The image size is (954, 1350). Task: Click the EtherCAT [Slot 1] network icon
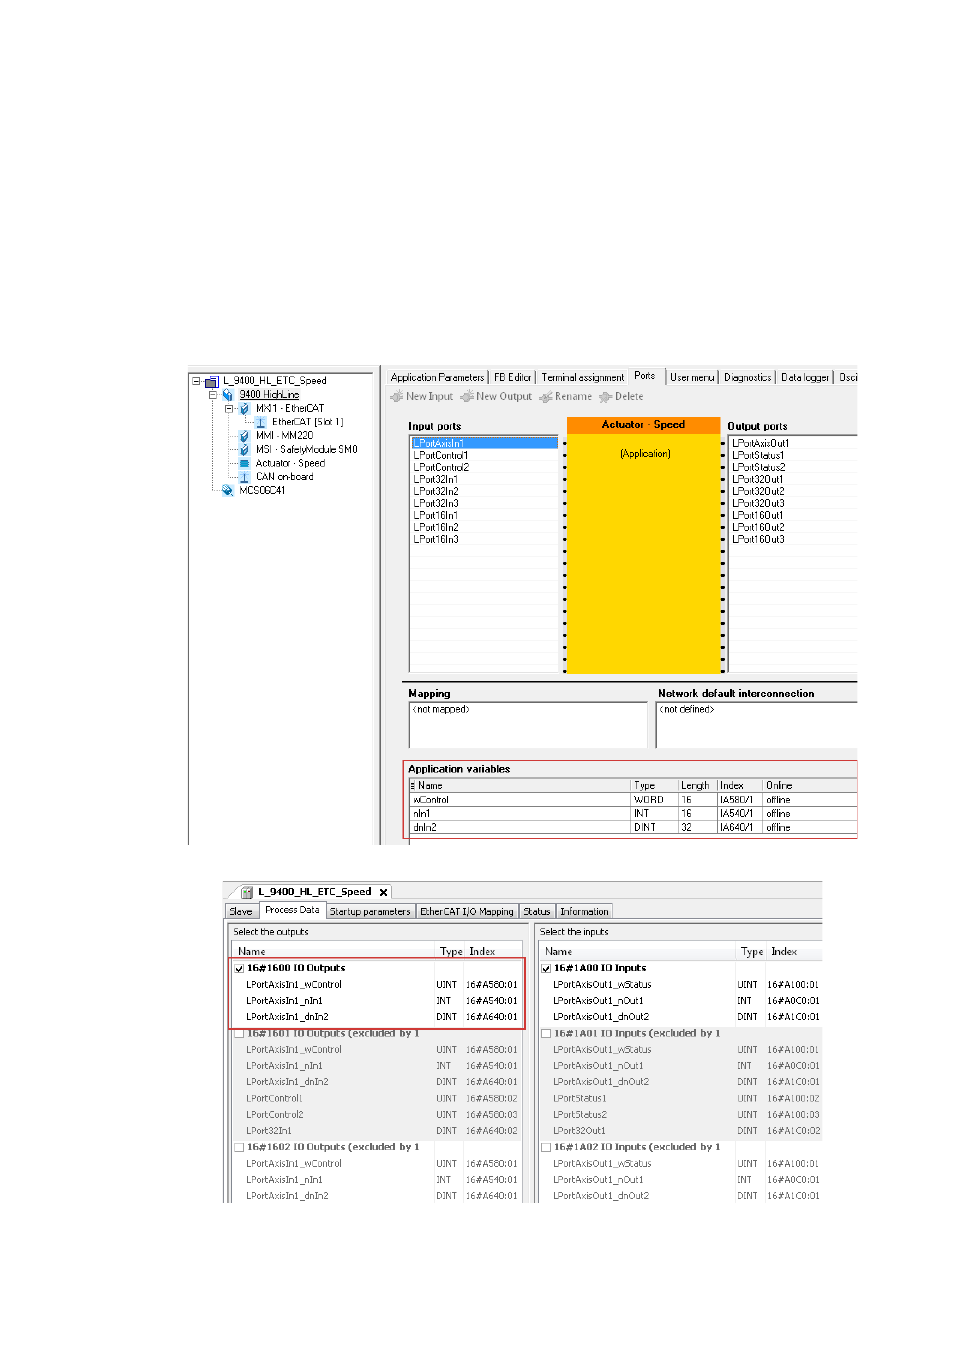260,422
